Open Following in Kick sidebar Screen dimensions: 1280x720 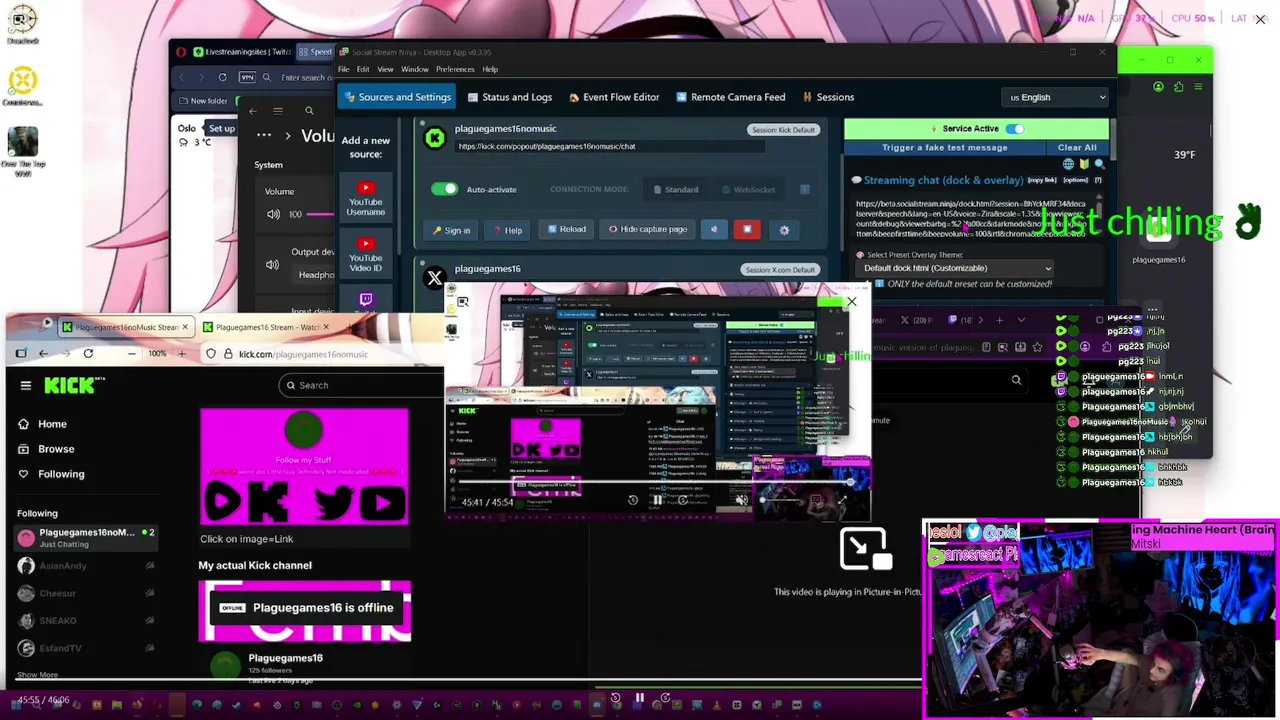point(61,474)
